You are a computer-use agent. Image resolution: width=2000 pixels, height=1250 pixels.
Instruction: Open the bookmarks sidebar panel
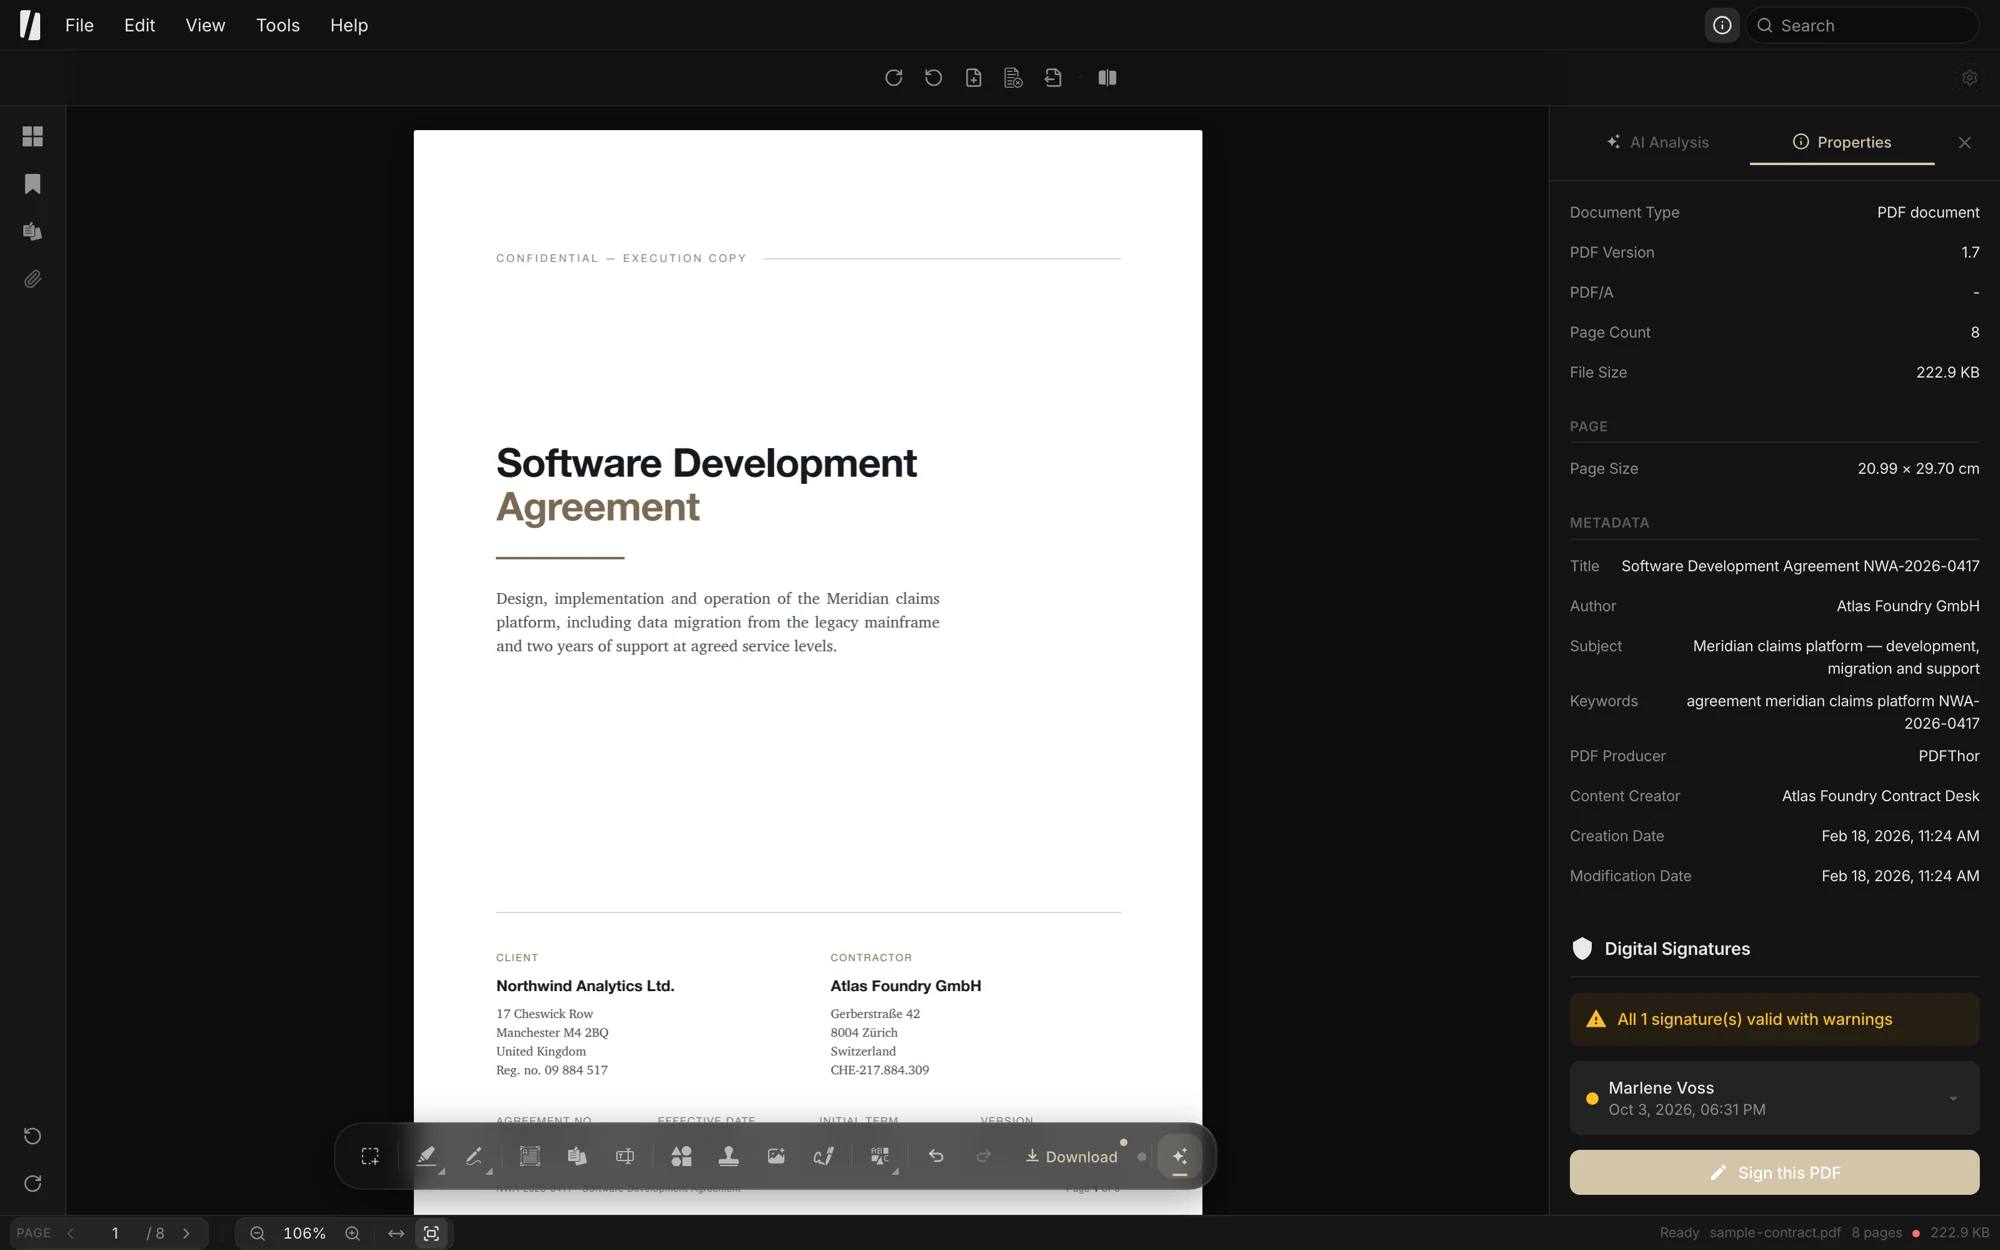tap(33, 184)
